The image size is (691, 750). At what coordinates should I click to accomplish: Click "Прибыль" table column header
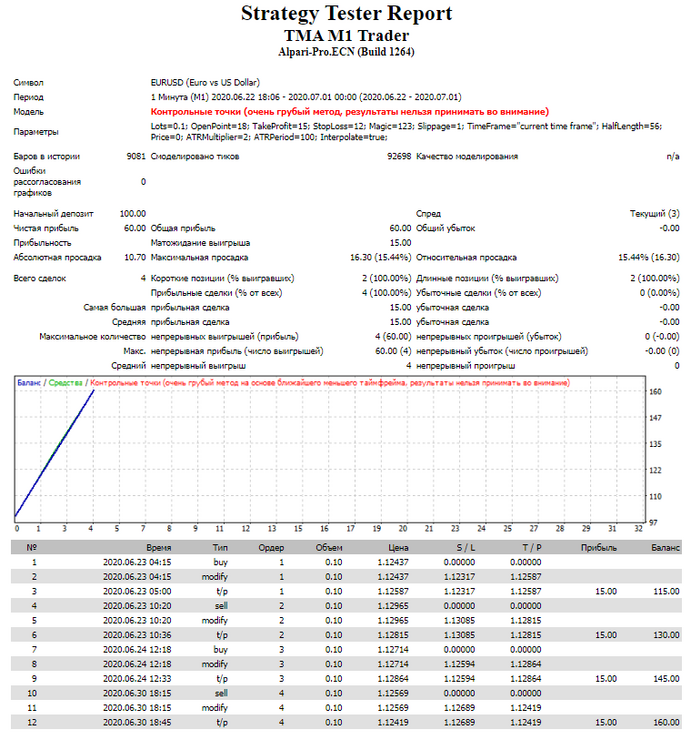(x=599, y=548)
